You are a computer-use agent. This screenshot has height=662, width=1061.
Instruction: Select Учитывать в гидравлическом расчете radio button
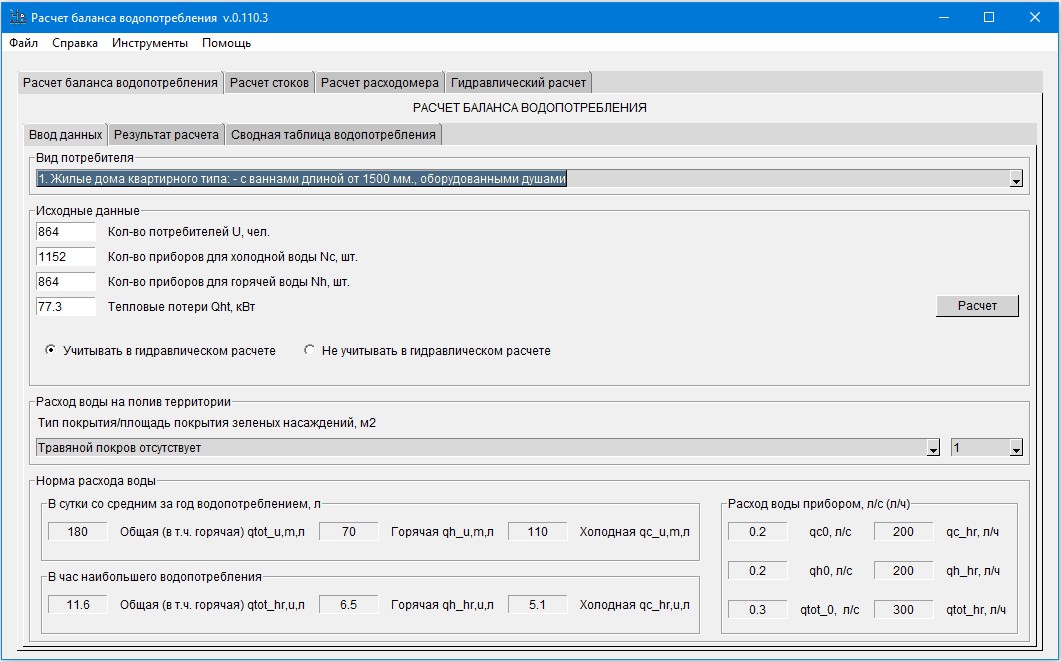click(51, 350)
